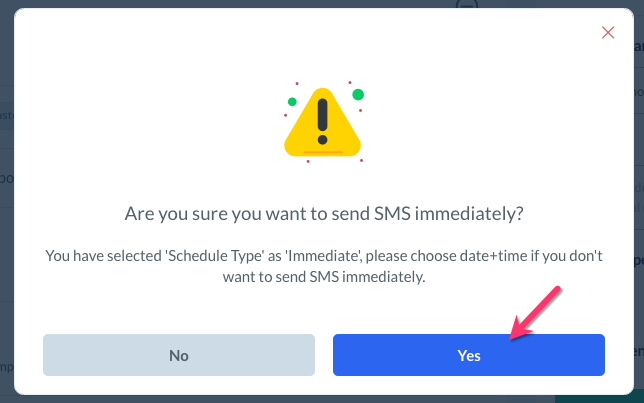The image size is (644, 403).
Task: Click the second line of the description text
Action: point(323,277)
